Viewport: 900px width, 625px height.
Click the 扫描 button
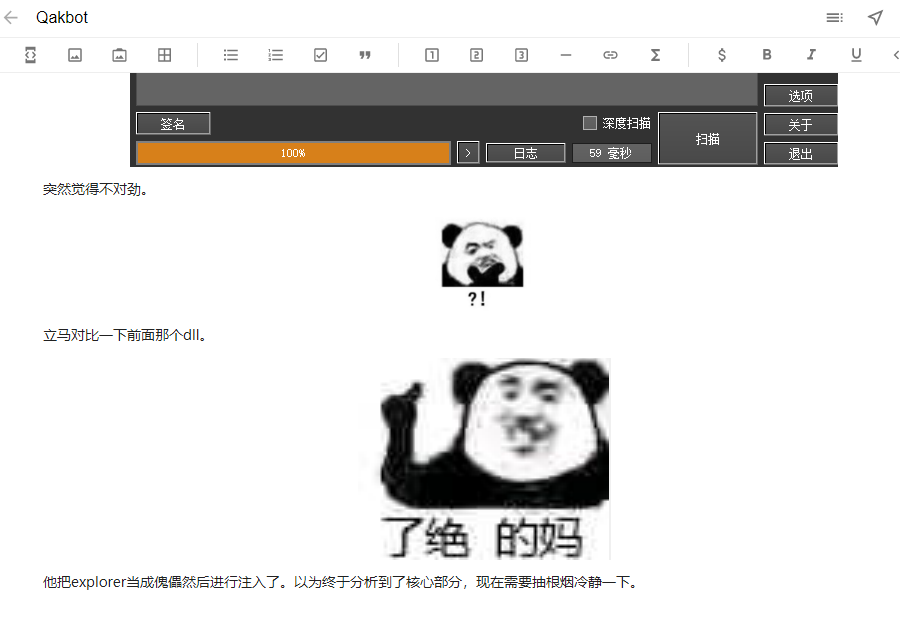707,138
